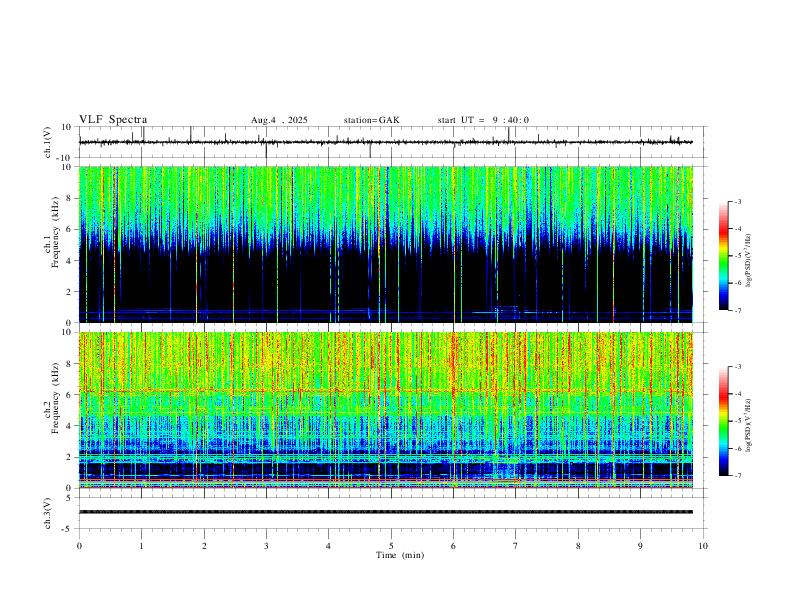This screenshot has width=792, height=612.
Task: Click the "5" tick on ch.3(V) axis
Action: click(70, 498)
